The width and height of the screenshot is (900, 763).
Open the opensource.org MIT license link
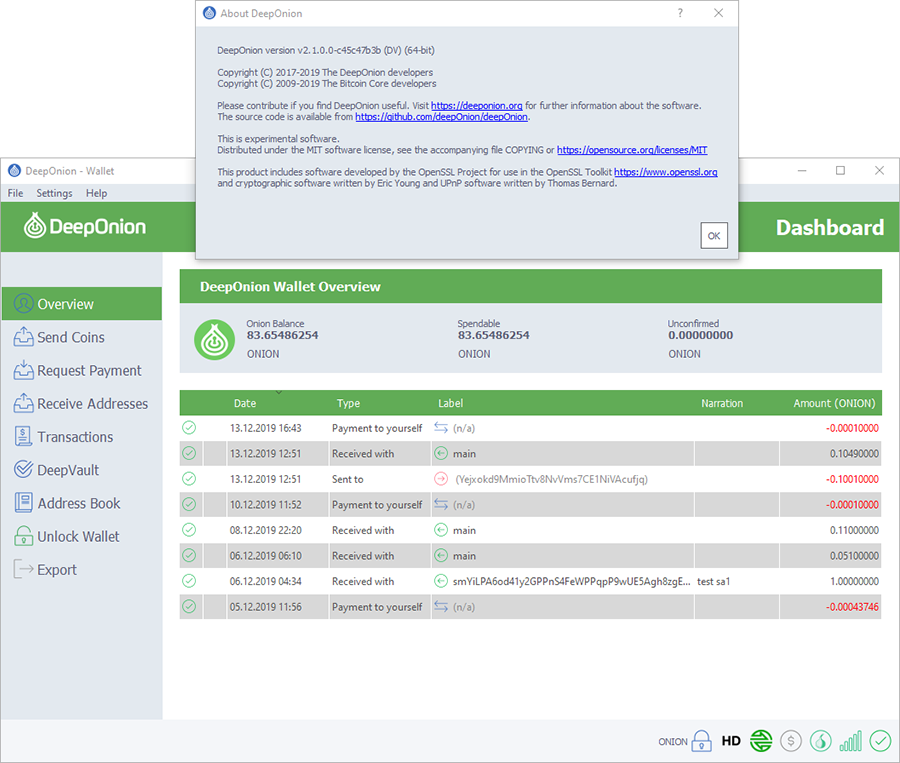click(632, 150)
